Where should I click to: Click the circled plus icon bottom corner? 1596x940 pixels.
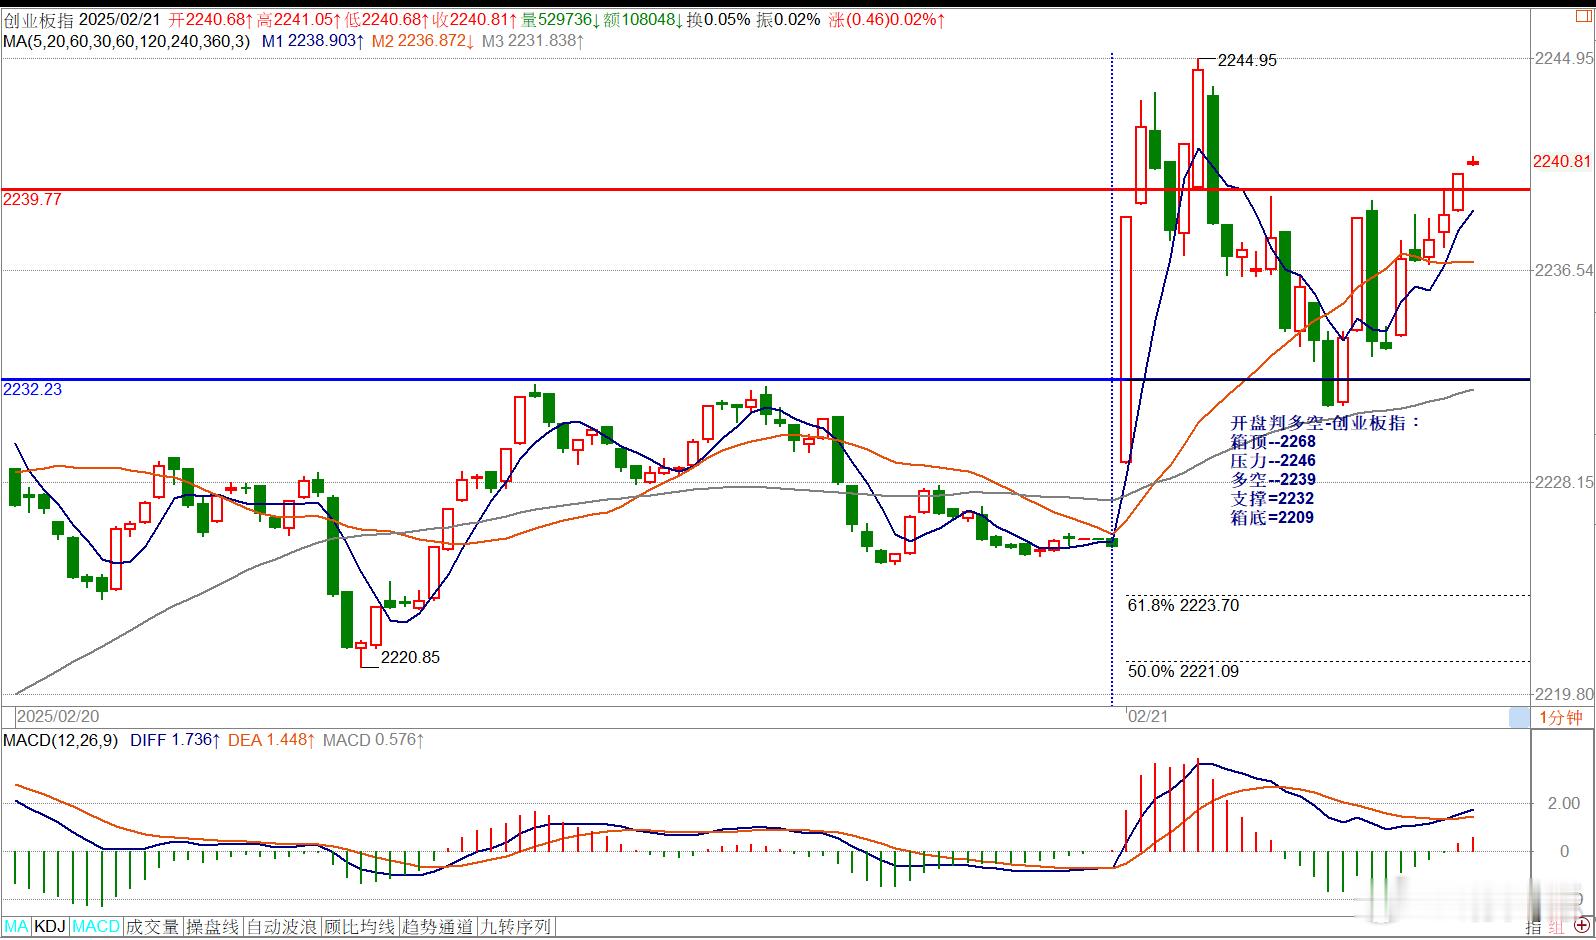(1583, 927)
